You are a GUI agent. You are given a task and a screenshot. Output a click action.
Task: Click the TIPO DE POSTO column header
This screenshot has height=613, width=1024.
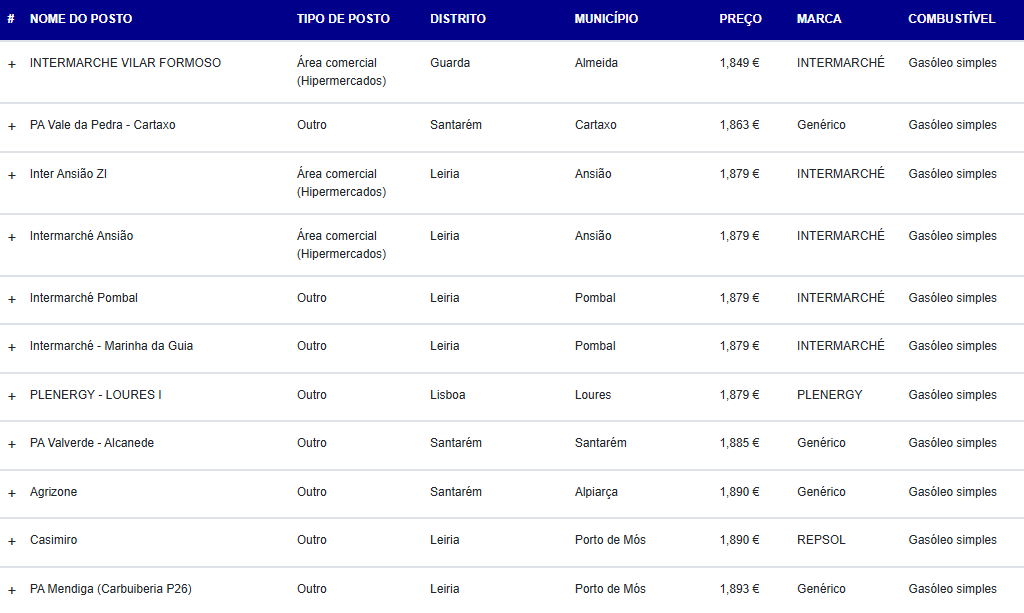point(344,19)
